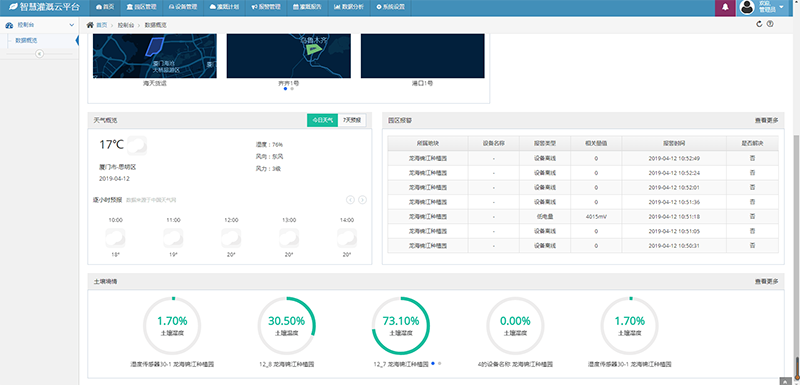Open the 园区管理 navigation tab
This screenshot has width=800, height=385.
(x=141, y=7)
